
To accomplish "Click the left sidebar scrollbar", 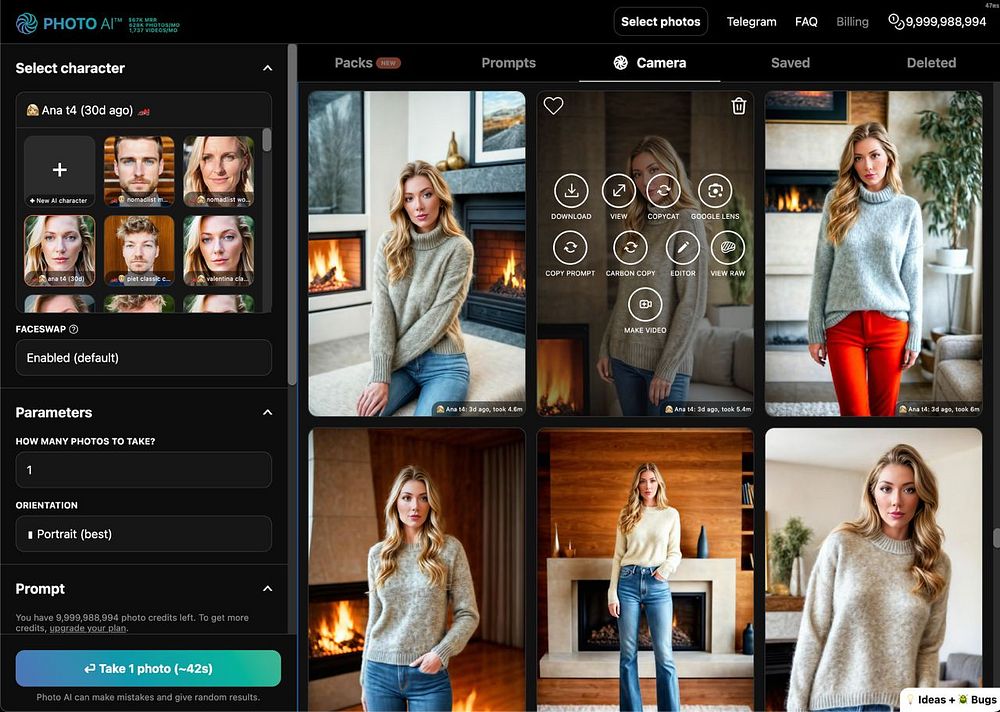I will (x=292, y=214).
